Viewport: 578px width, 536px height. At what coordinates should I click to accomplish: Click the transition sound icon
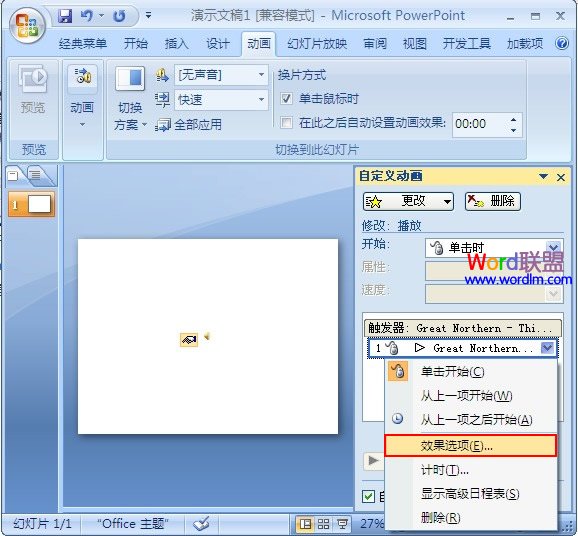(x=162, y=75)
